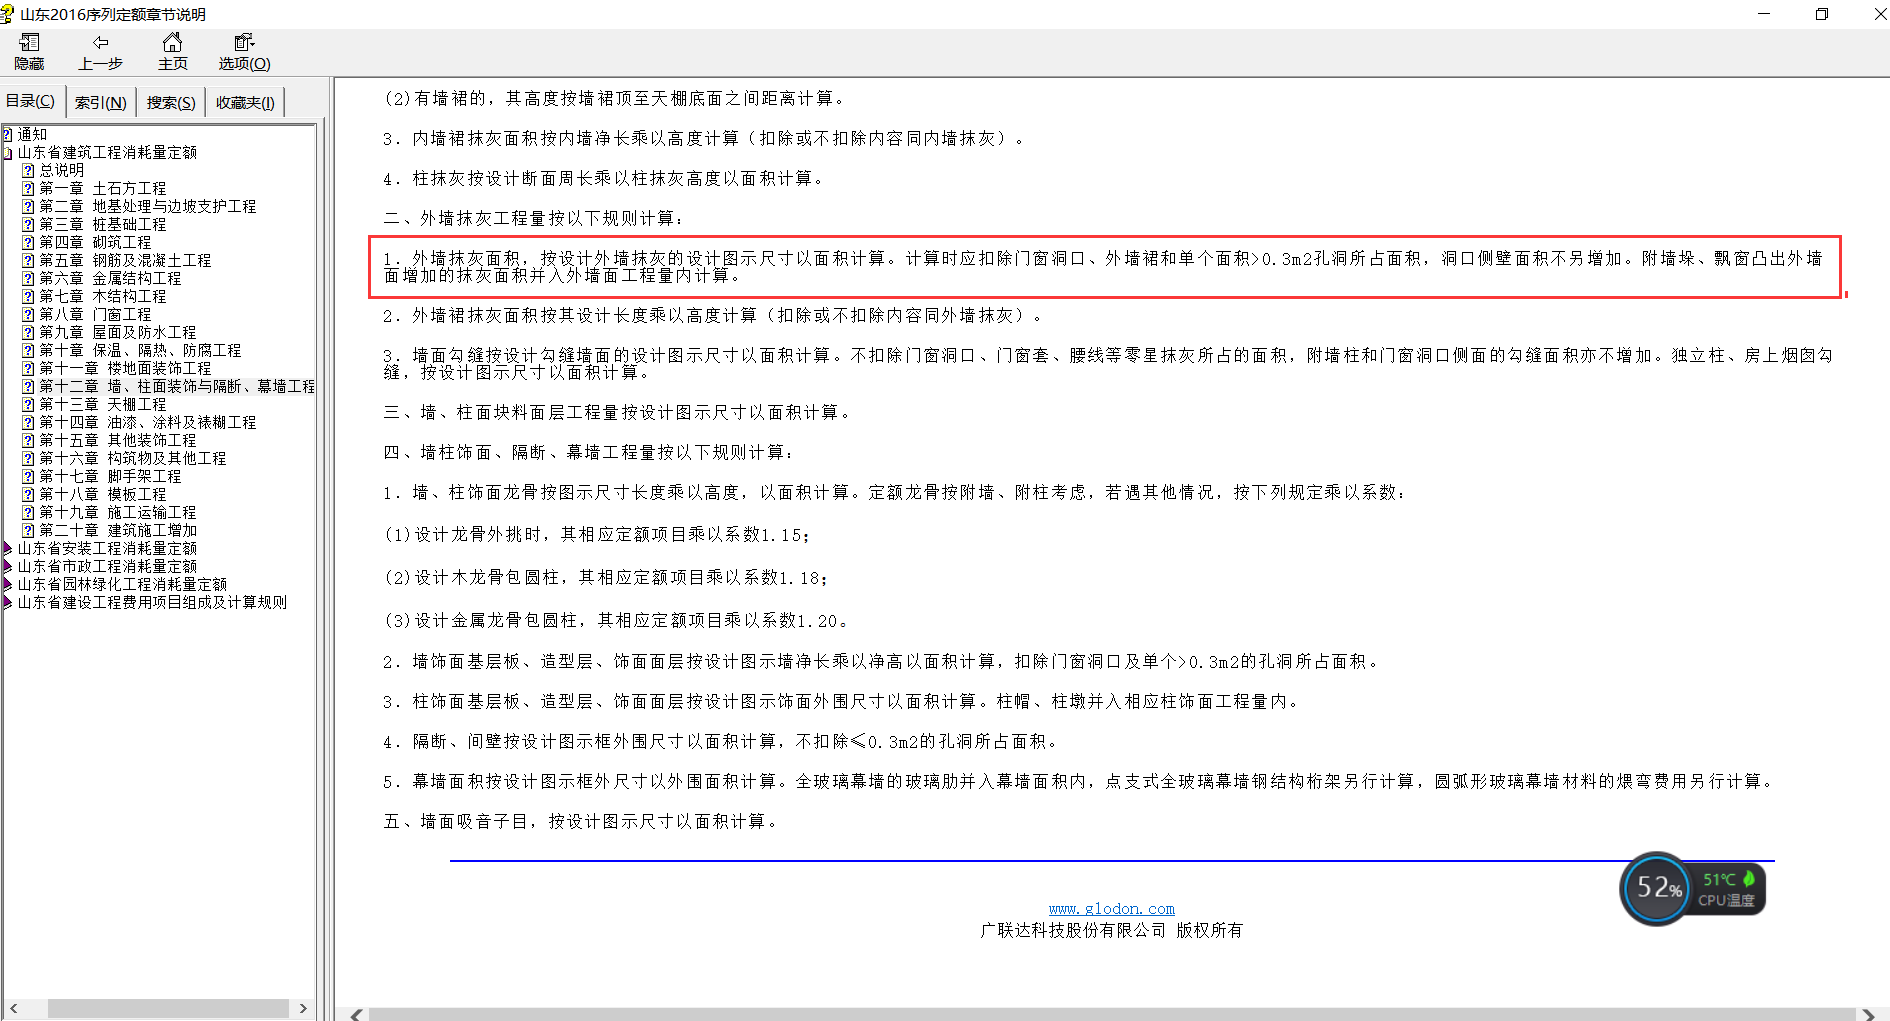Click the text 二、外墙抹灰工程量按以下规则计算

pyautogui.click(x=534, y=218)
